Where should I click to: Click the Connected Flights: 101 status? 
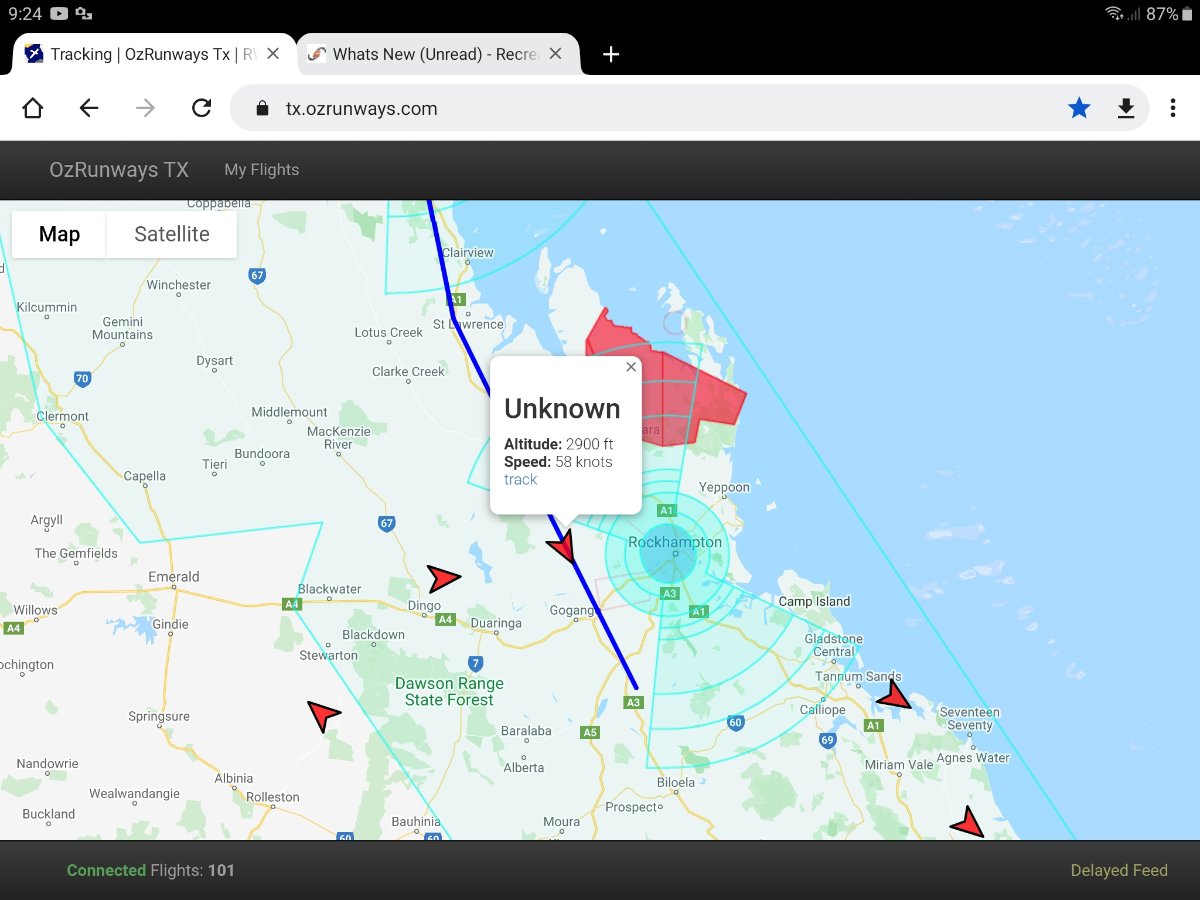(150, 870)
